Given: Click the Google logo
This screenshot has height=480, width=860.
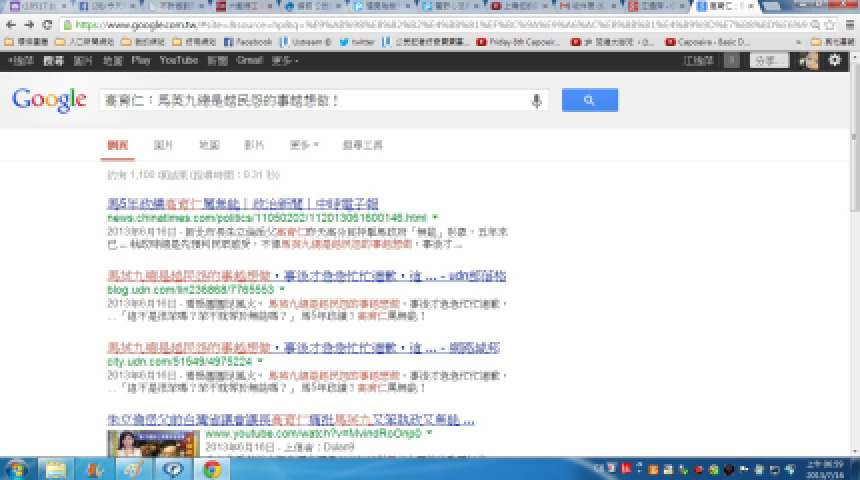Looking at the screenshot, I should coord(49,100).
